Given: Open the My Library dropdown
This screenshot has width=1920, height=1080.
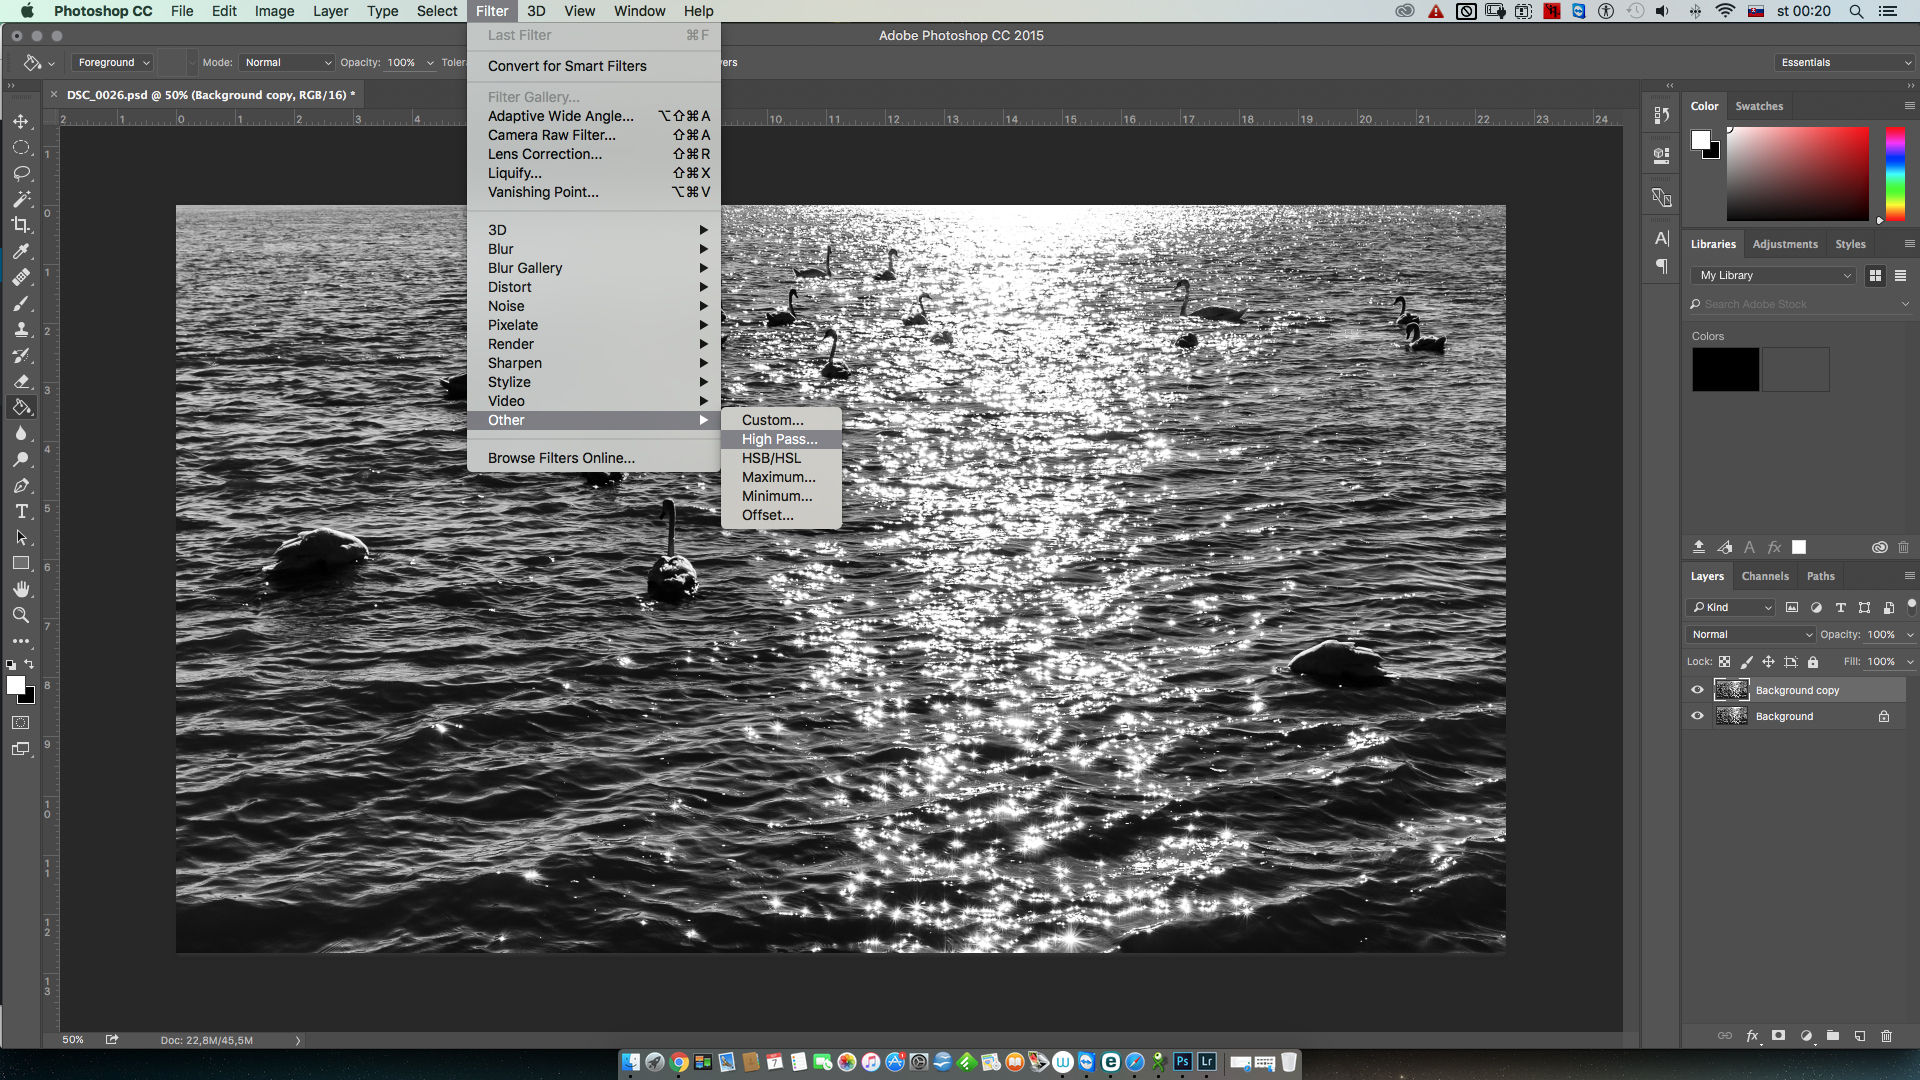Looking at the screenshot, I should [x=1775, y=275].
